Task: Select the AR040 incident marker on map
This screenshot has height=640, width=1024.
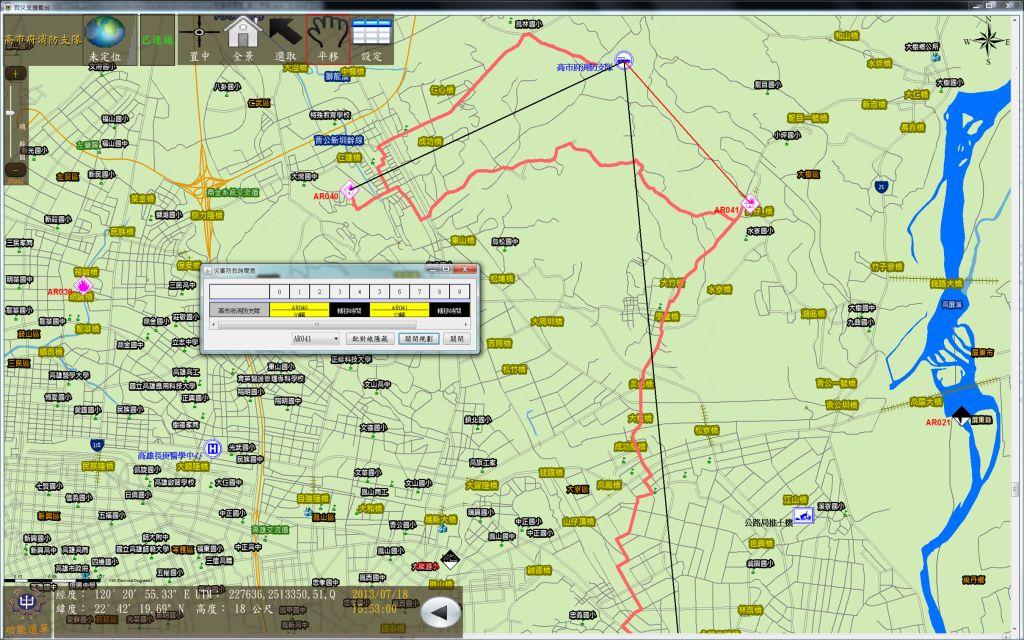Action: [x=349, y=190]
